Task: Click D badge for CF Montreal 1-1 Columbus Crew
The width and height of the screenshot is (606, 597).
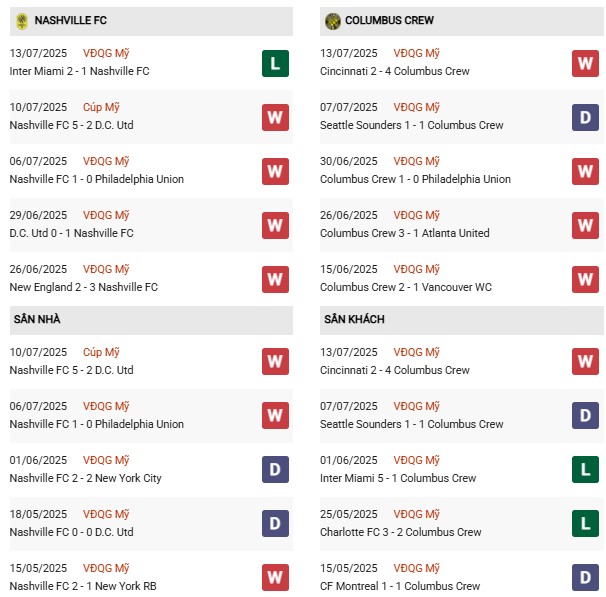Action: (x=585, y=577)
